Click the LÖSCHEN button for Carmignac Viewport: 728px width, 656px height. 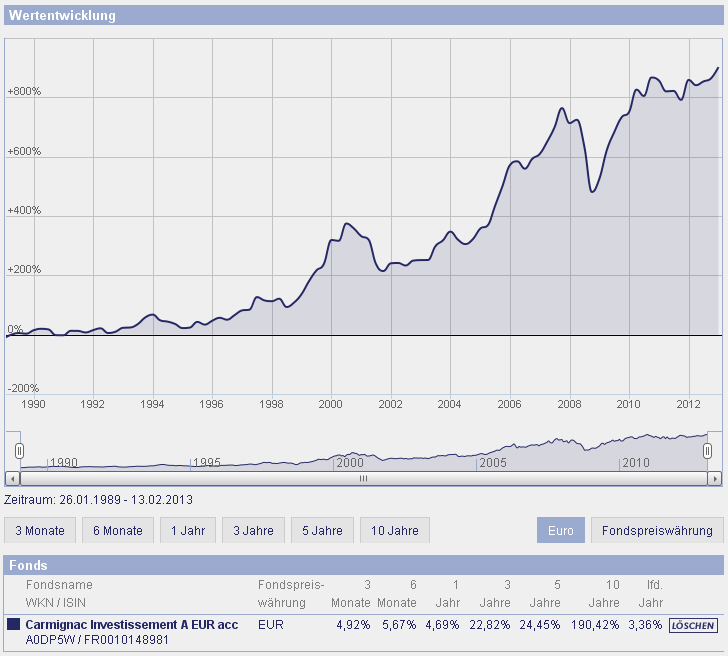pyautogui.click(x=693, y=625)
